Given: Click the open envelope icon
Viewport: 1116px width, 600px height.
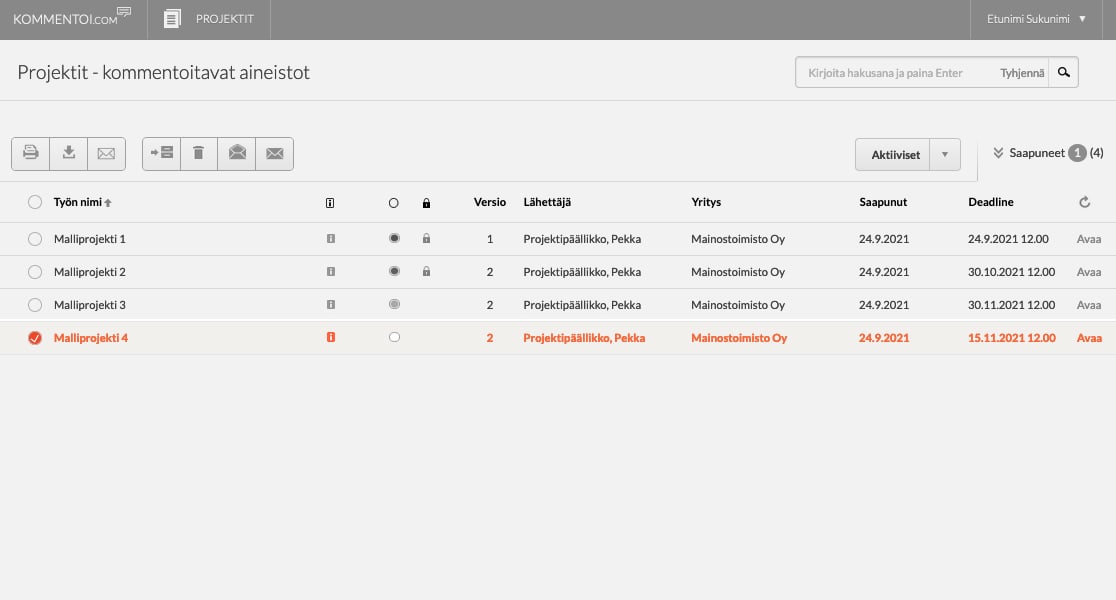Looking at the screenshot, I should tap(237, 153).
